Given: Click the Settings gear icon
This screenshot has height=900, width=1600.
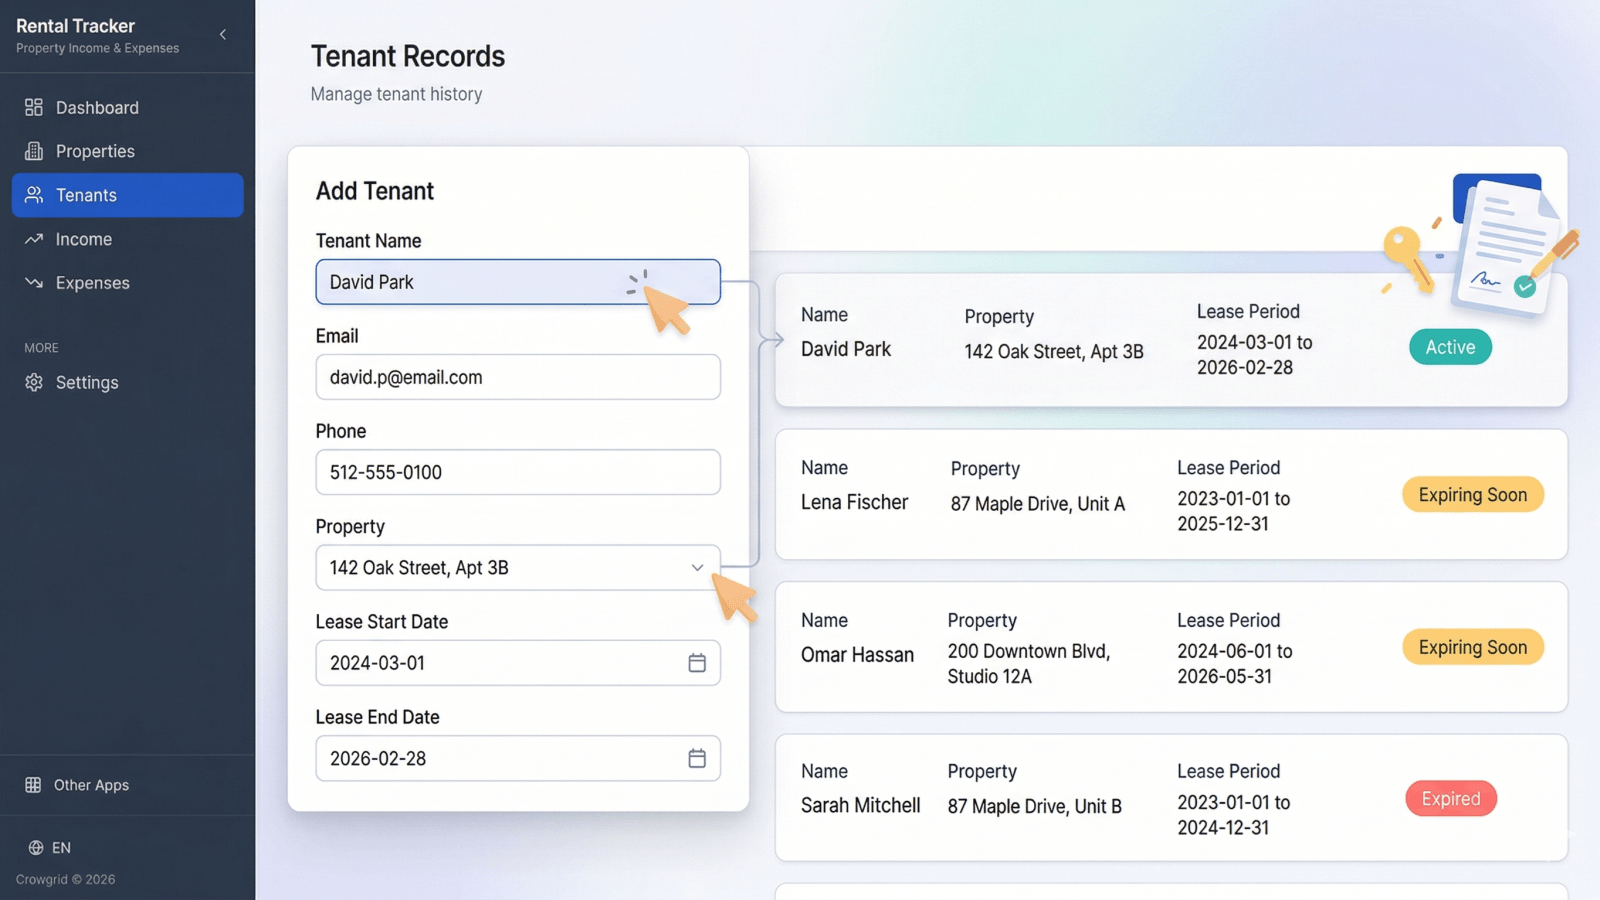Looking at the screenshot, I should pos(34,382).
